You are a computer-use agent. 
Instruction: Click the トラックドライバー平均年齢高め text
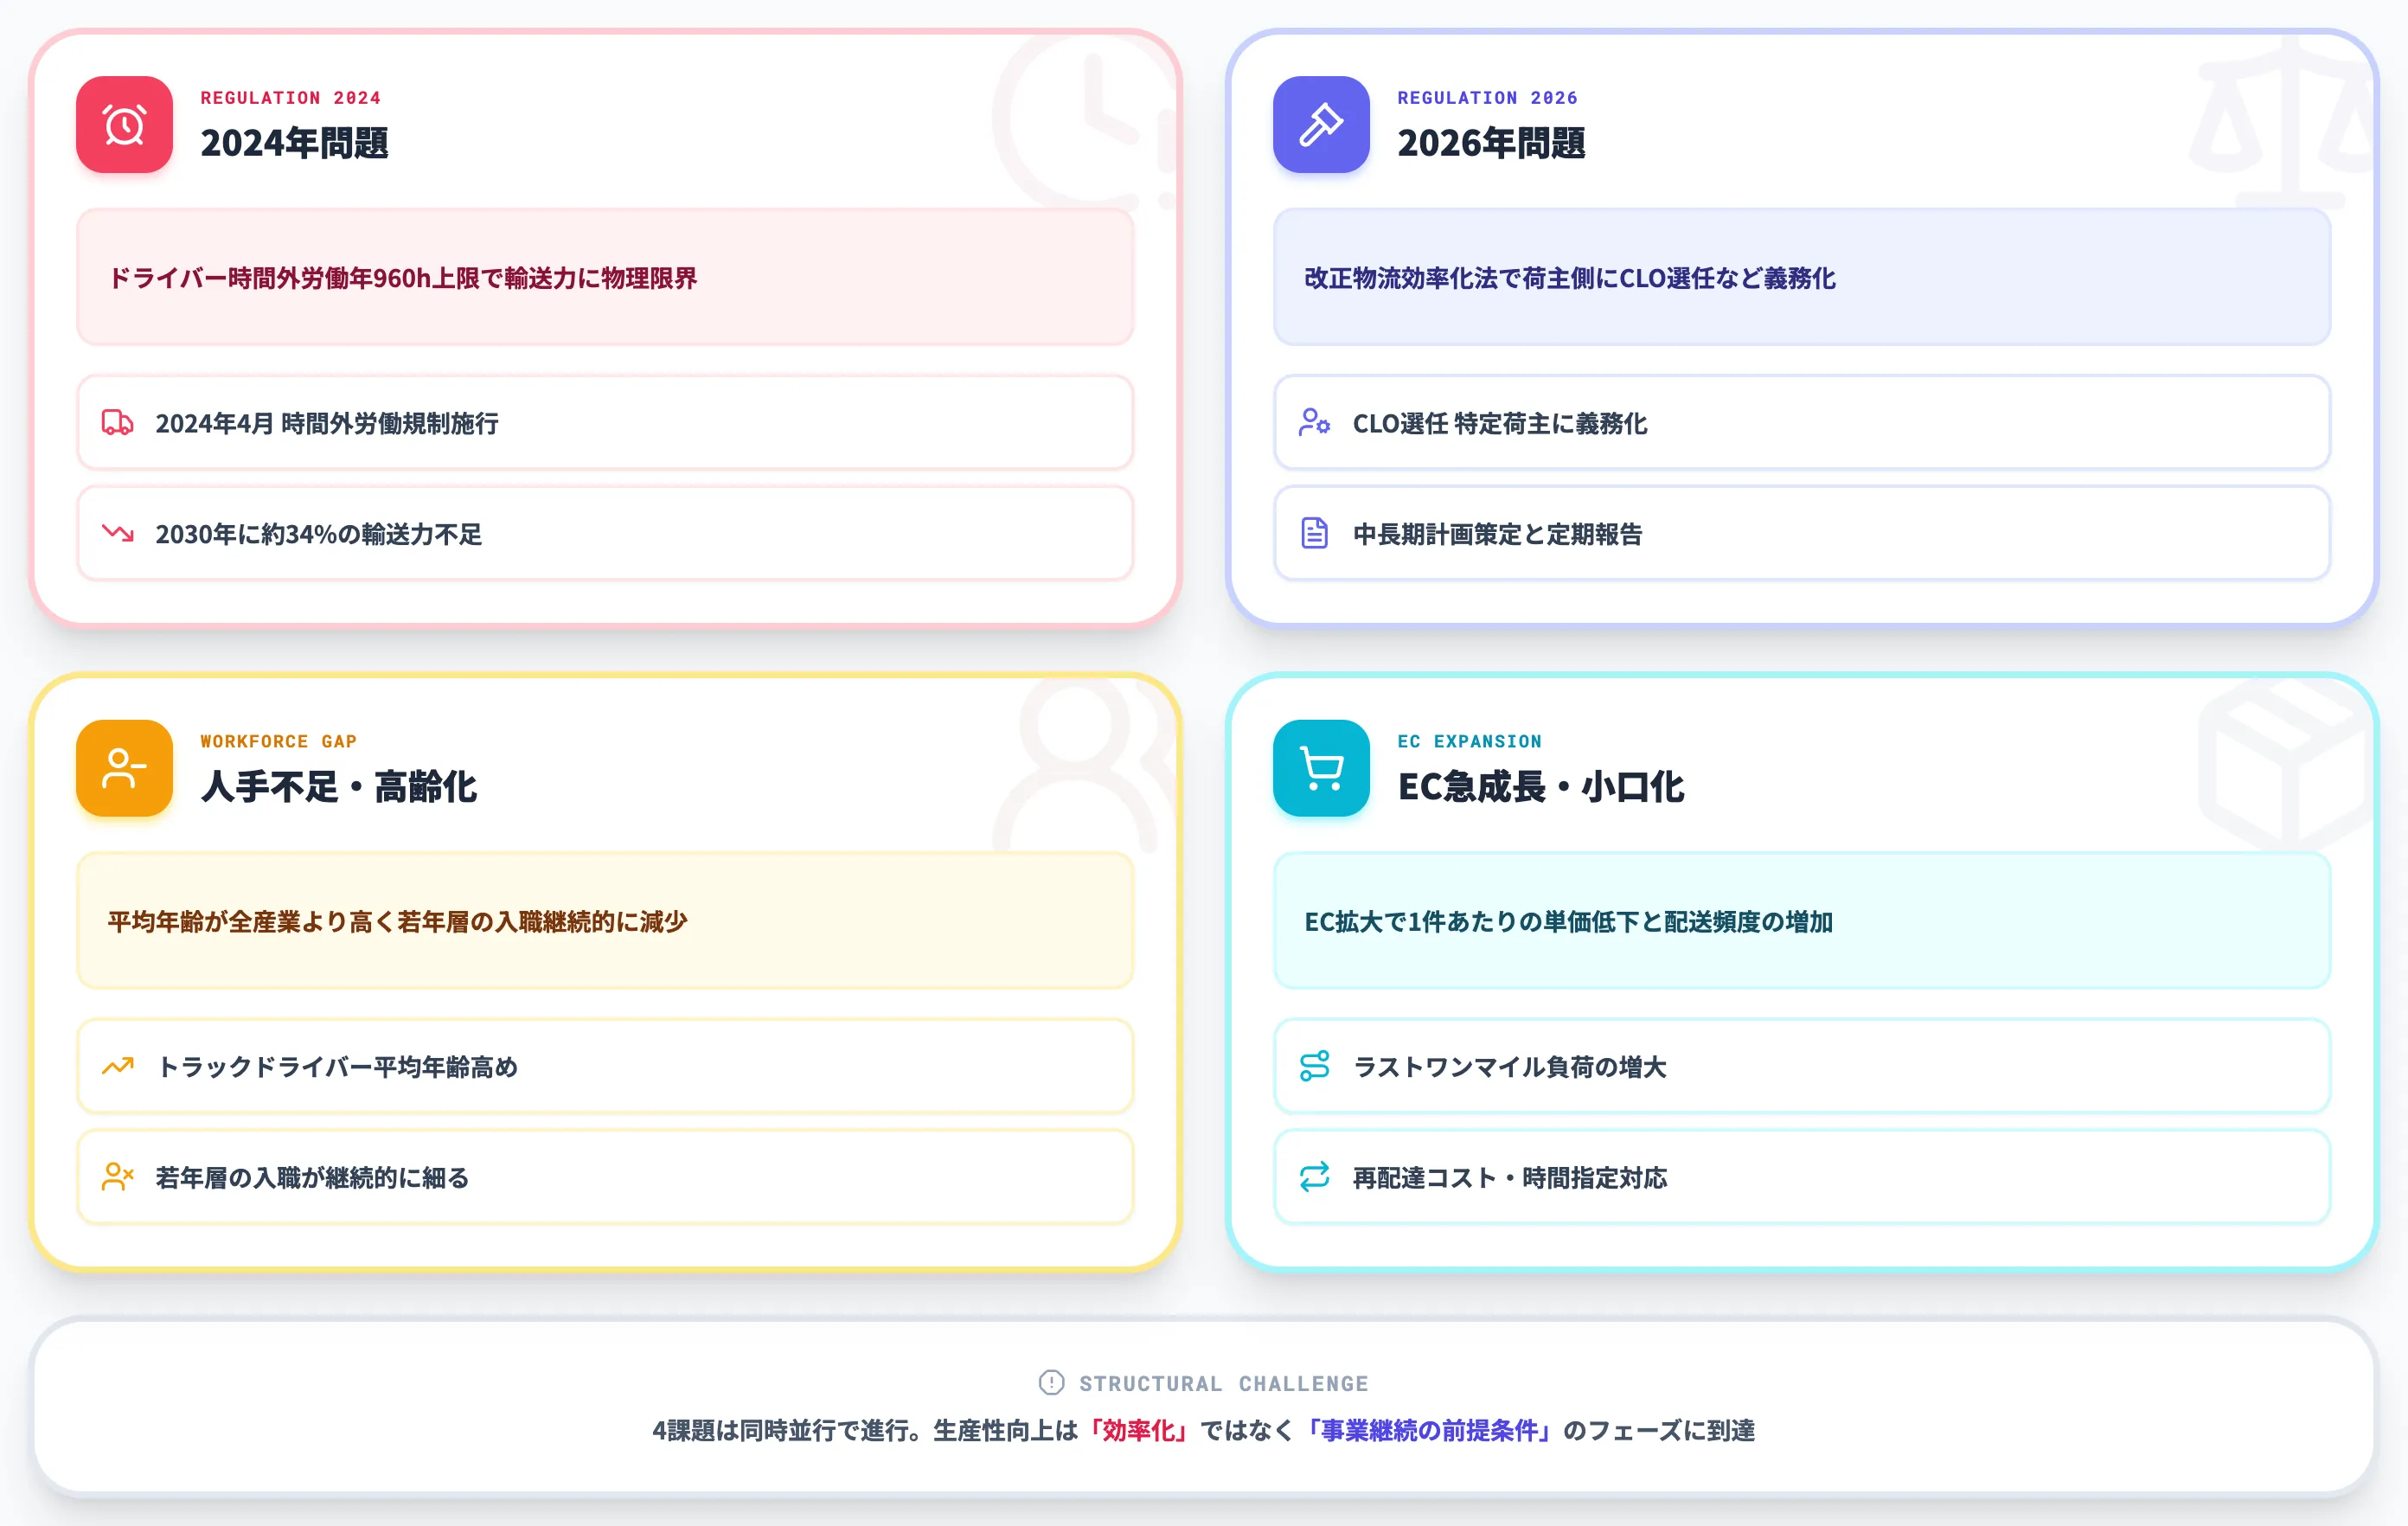[x=337, y=1068]
